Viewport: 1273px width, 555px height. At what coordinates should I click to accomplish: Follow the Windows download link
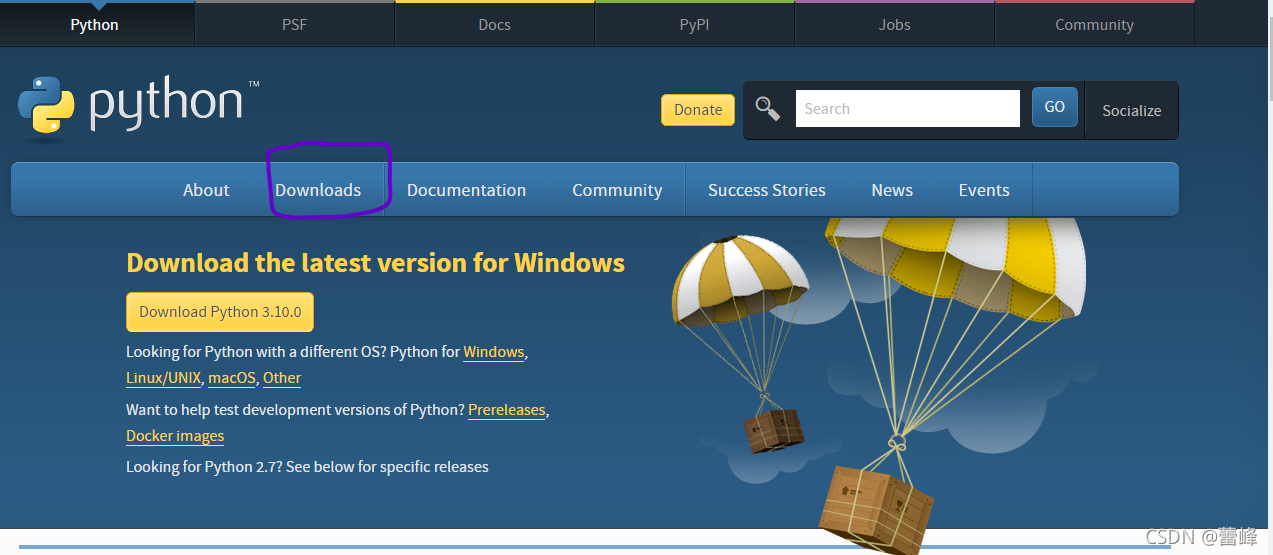tap(494, 352)
